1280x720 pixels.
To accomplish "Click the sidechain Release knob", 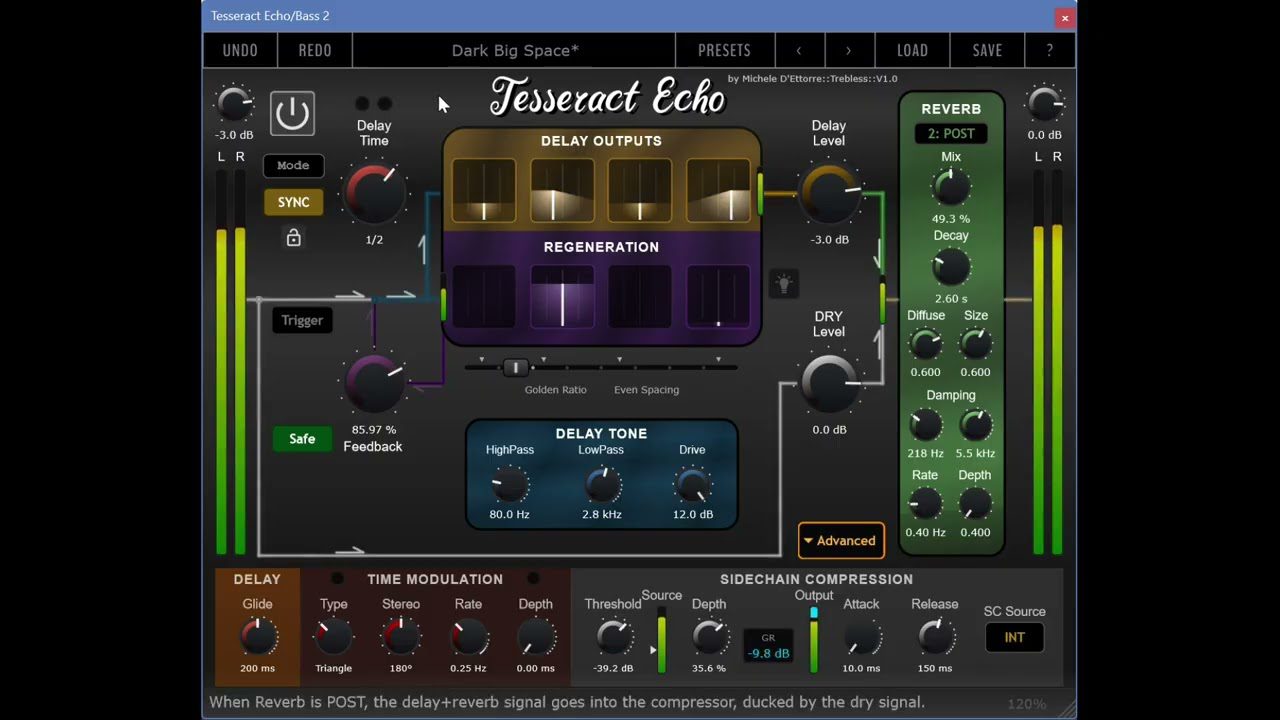I will click(x=935, y=637).
